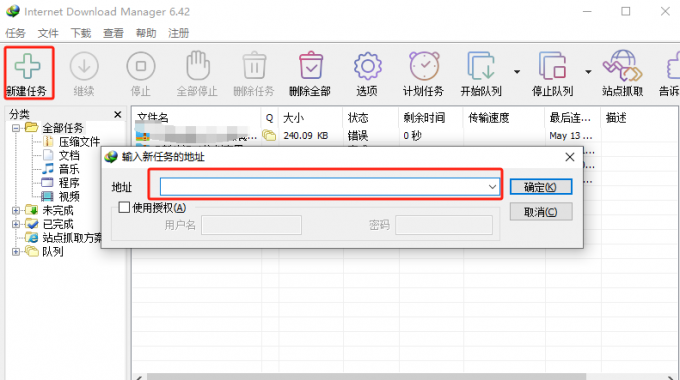
Task: Select 程序 category
Action: pos(69,183)
